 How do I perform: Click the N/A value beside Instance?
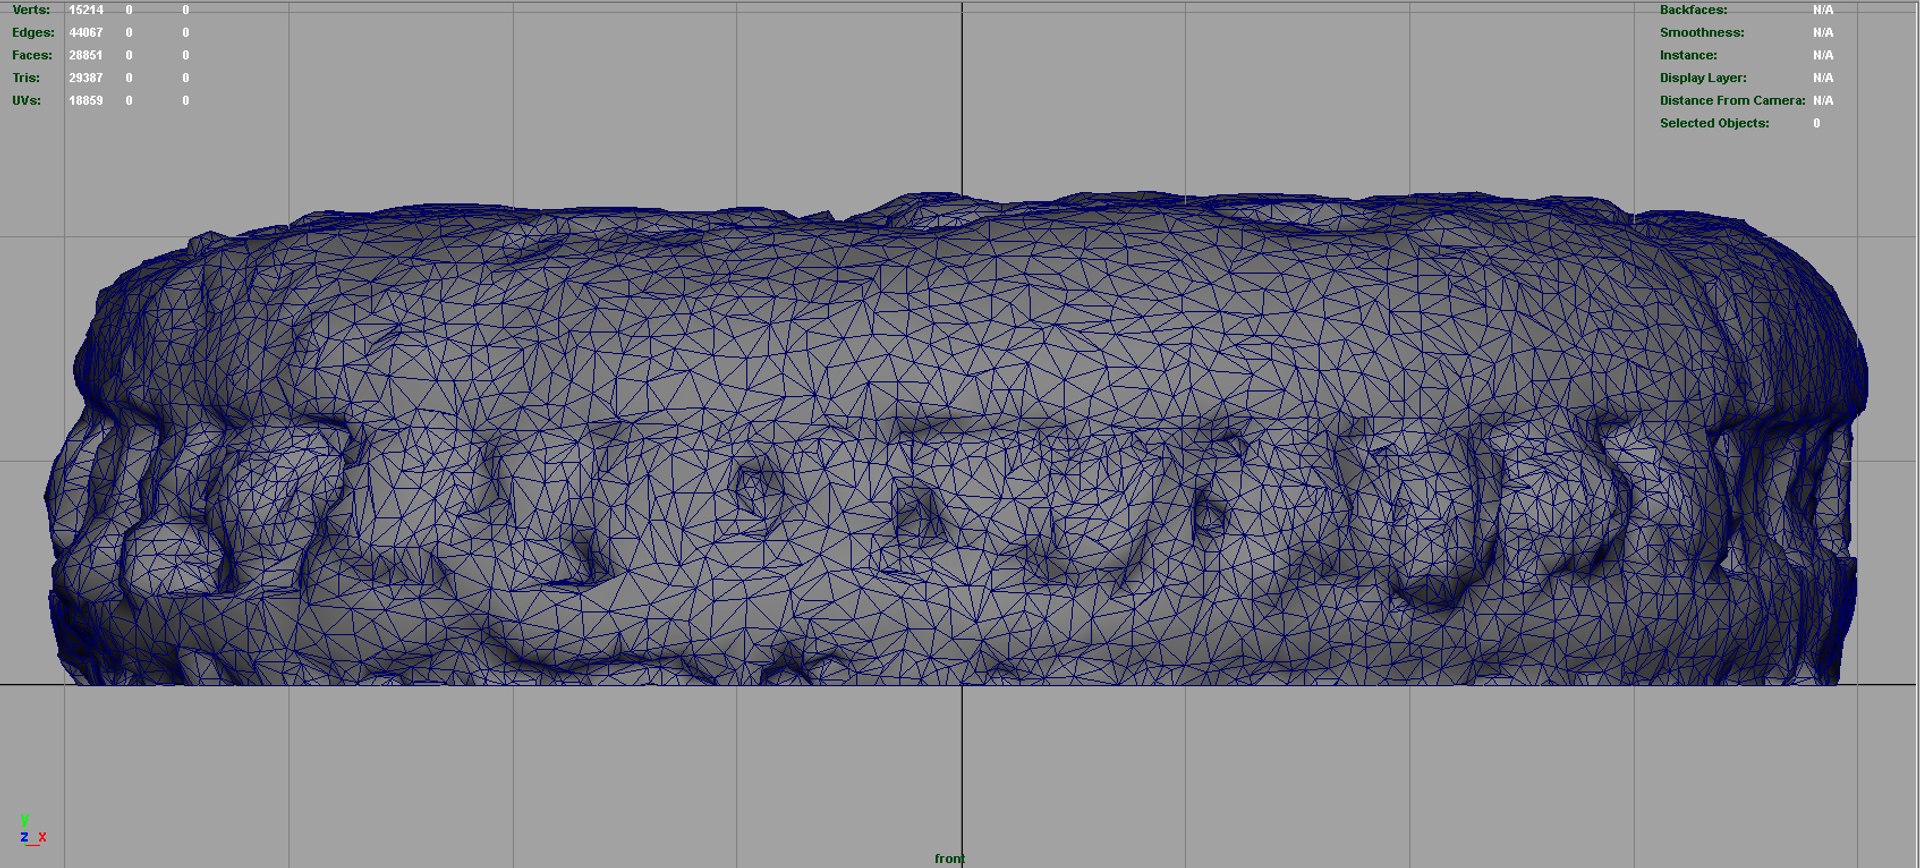(1823, 55)
